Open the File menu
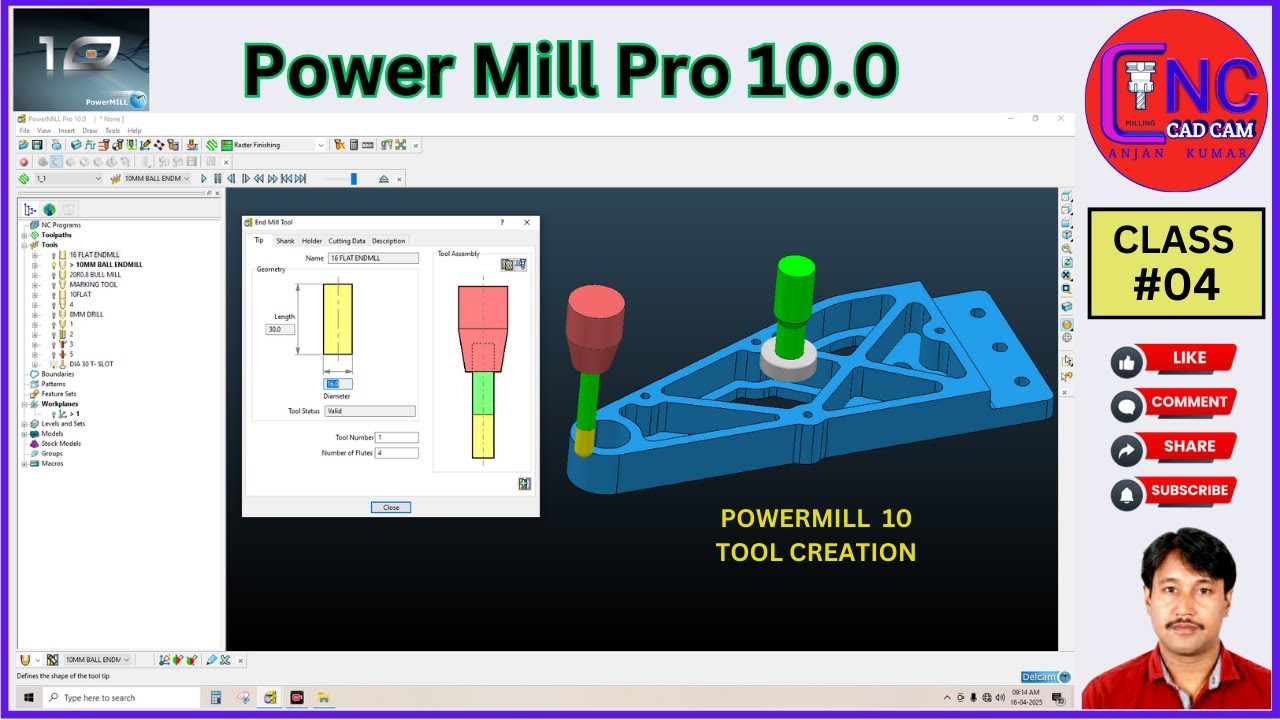This screenshot has width=1280, height=720. pyautogui.click(x=24, y=130)
